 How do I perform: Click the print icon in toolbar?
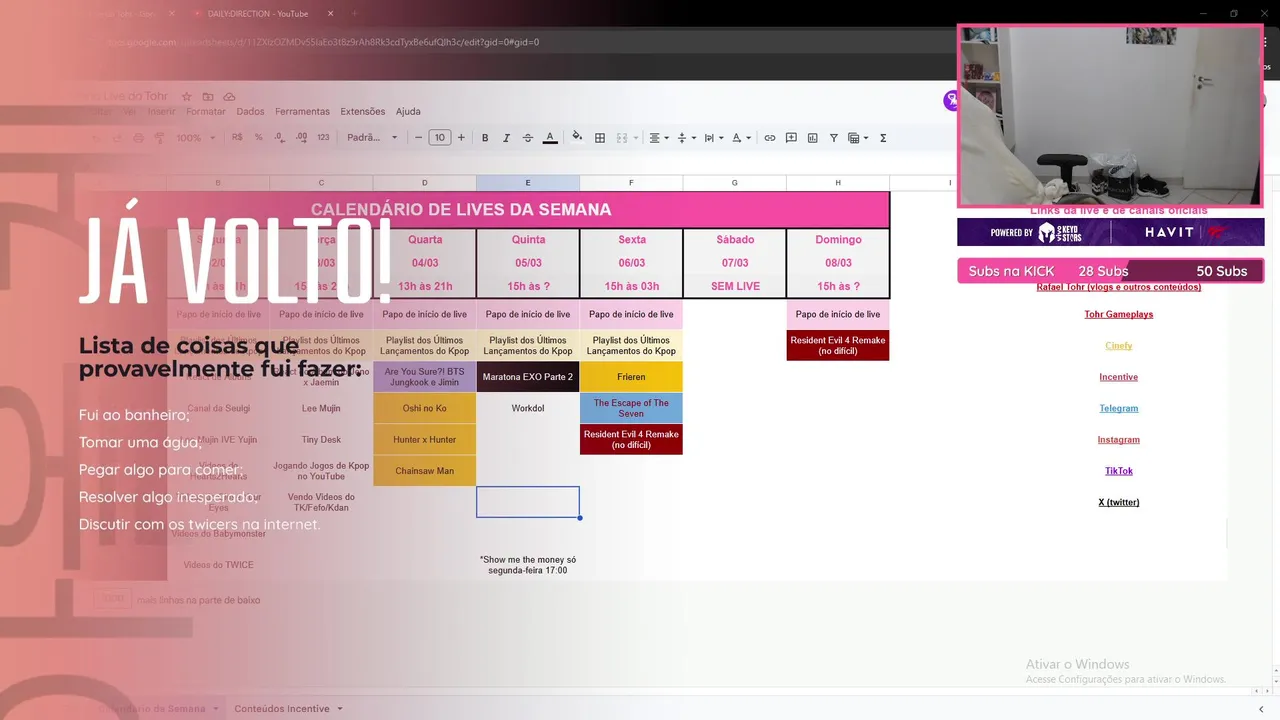(x=138, y=138)
